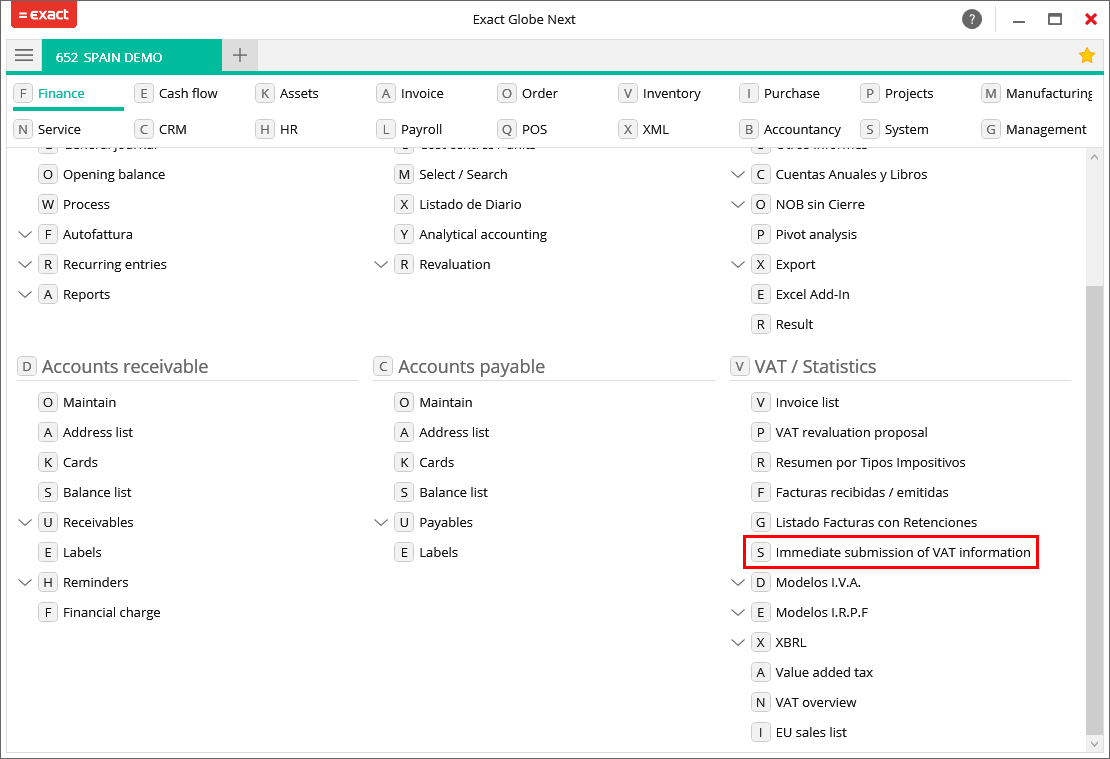Click the V key icon beside Invoice list
This screenshot has width=1110, height=759.
pyautogui.click(x=761, y=402)
